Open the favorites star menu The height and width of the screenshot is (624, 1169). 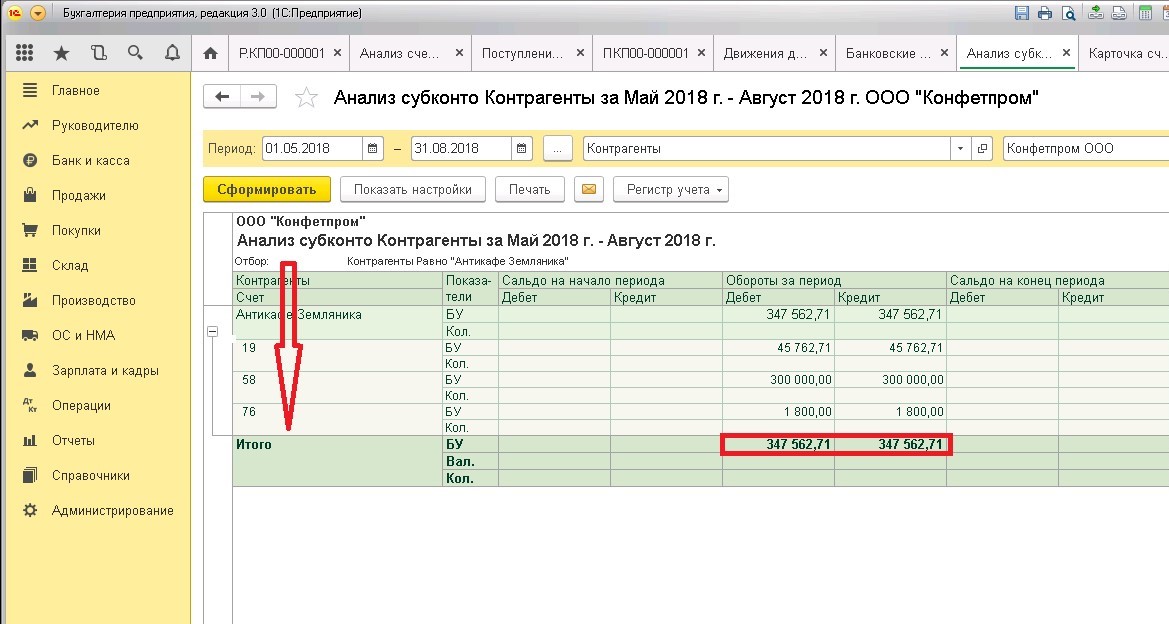click(60, 51)
